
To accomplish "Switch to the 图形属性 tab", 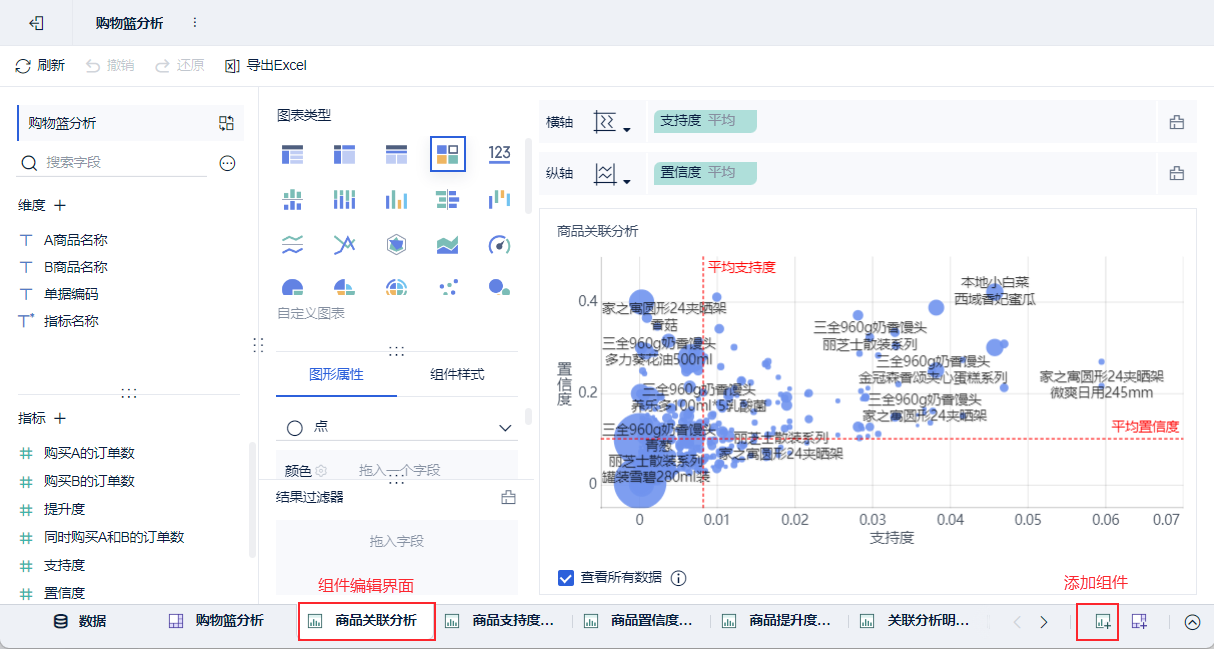I will pyautogui.click(x=336, y=374).
